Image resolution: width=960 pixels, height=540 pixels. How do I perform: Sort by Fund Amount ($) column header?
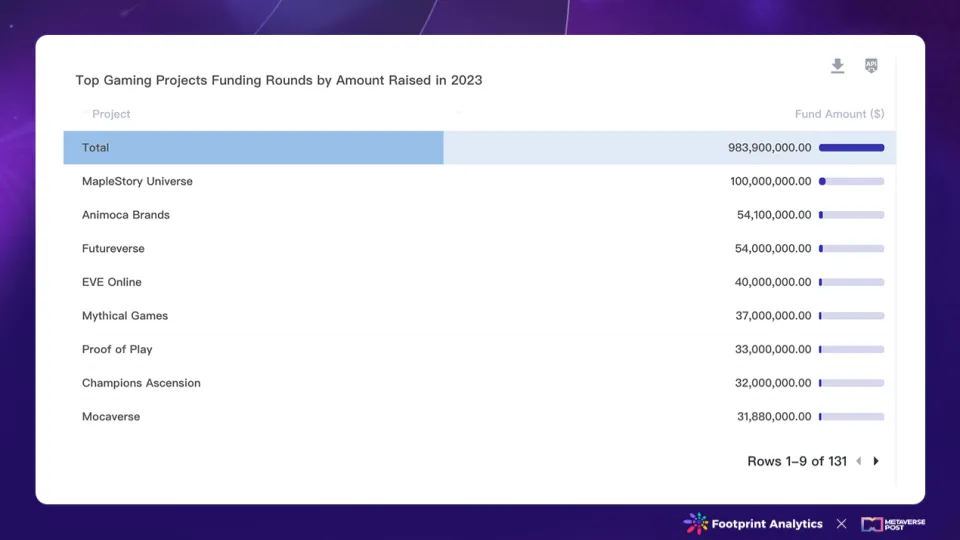tap(839, 114)
